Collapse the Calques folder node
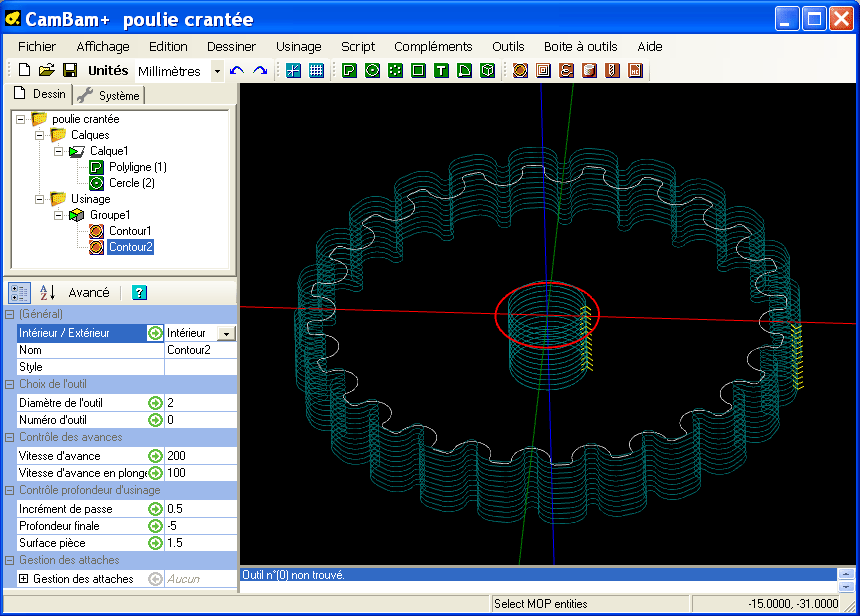Screen dimensions: 860x616 coord(39,135)
